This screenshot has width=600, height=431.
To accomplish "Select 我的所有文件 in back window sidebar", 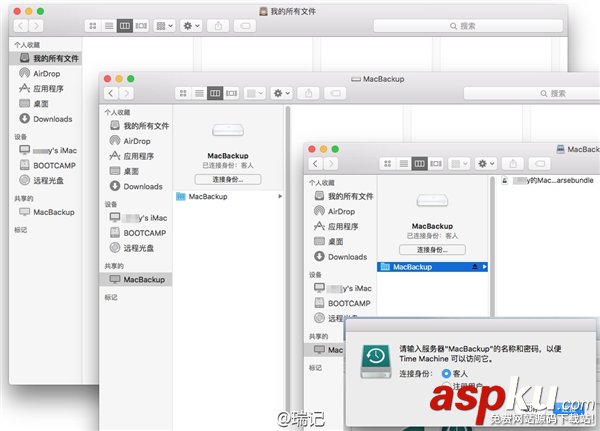I will click(45, 58).
